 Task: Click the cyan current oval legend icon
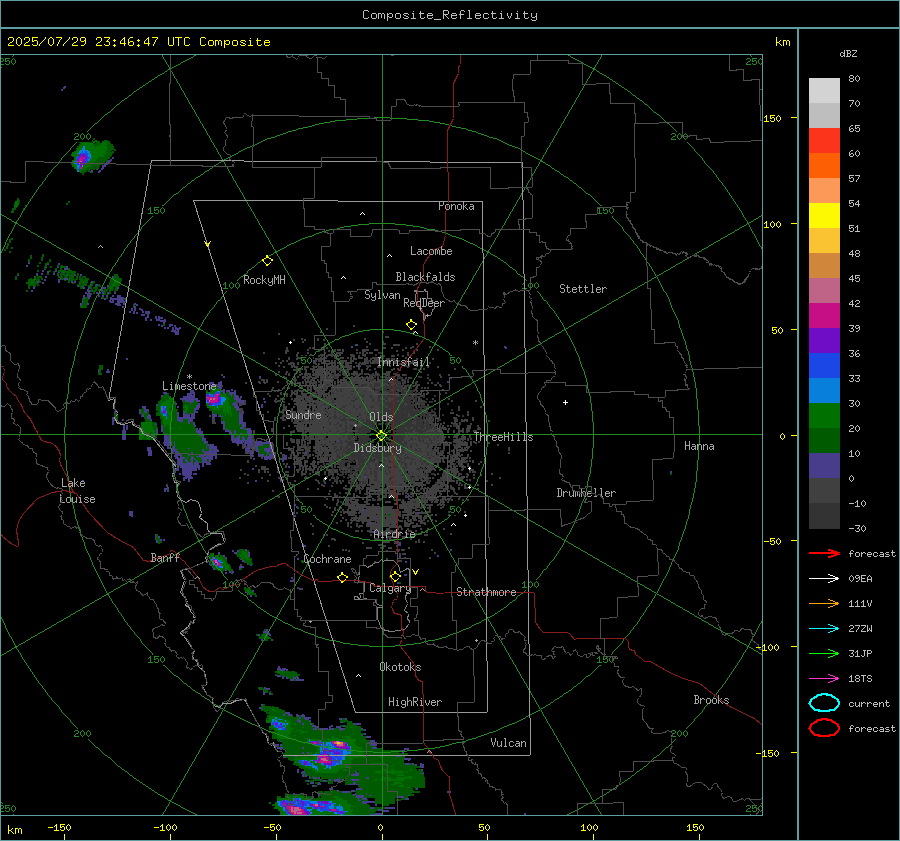click(824, 703)
